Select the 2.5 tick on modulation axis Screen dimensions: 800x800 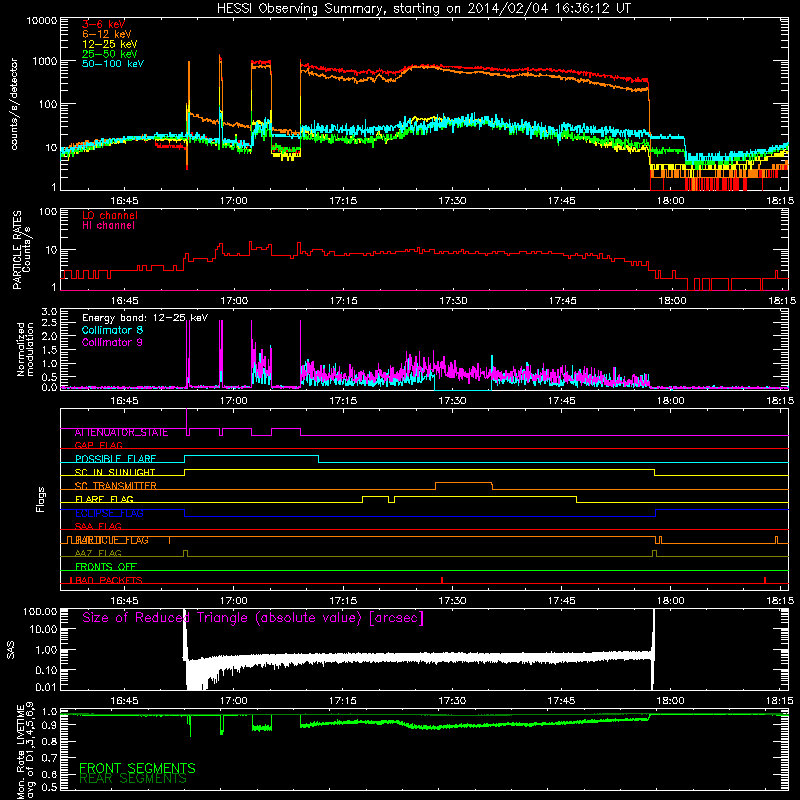click(49, 323)
